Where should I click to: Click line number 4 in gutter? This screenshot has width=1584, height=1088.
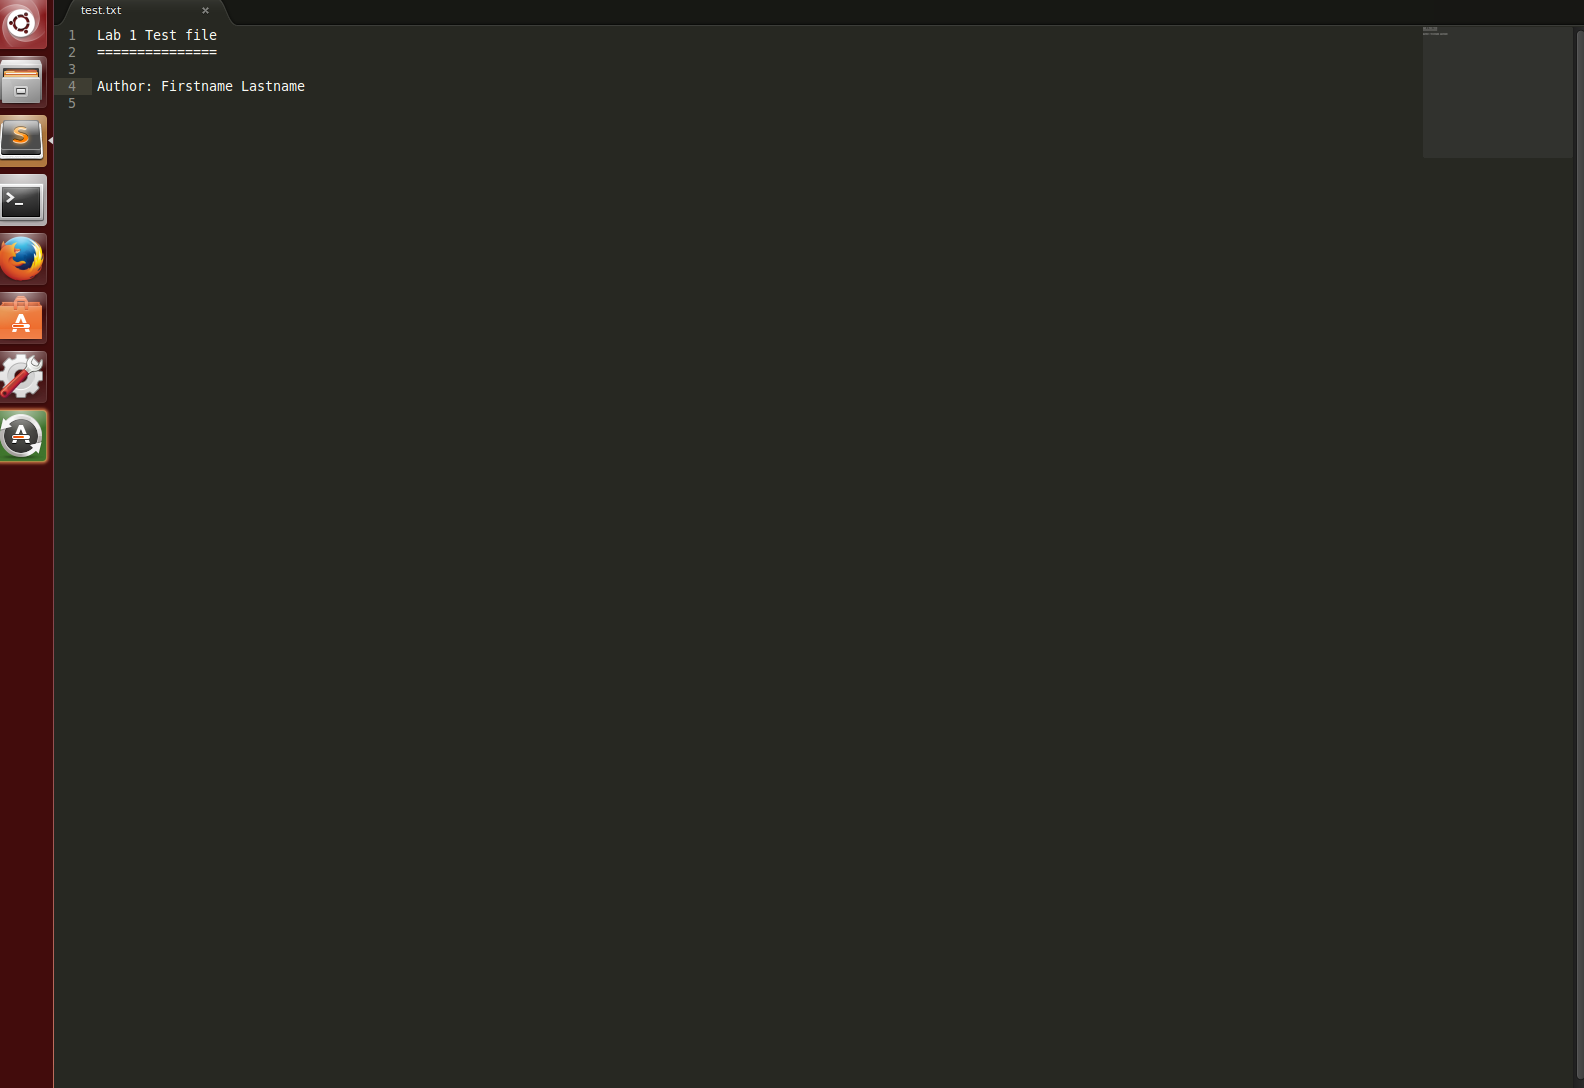[72, 86]
